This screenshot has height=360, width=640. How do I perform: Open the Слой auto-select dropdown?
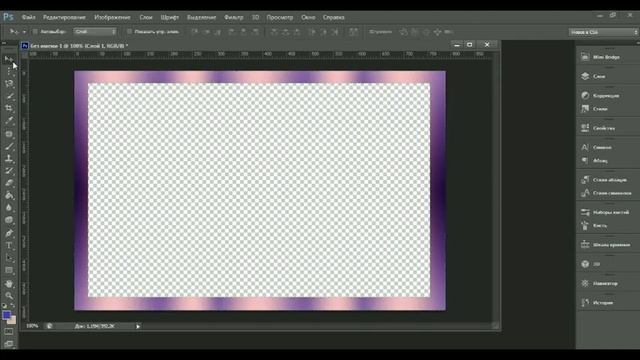pos(95,31)
